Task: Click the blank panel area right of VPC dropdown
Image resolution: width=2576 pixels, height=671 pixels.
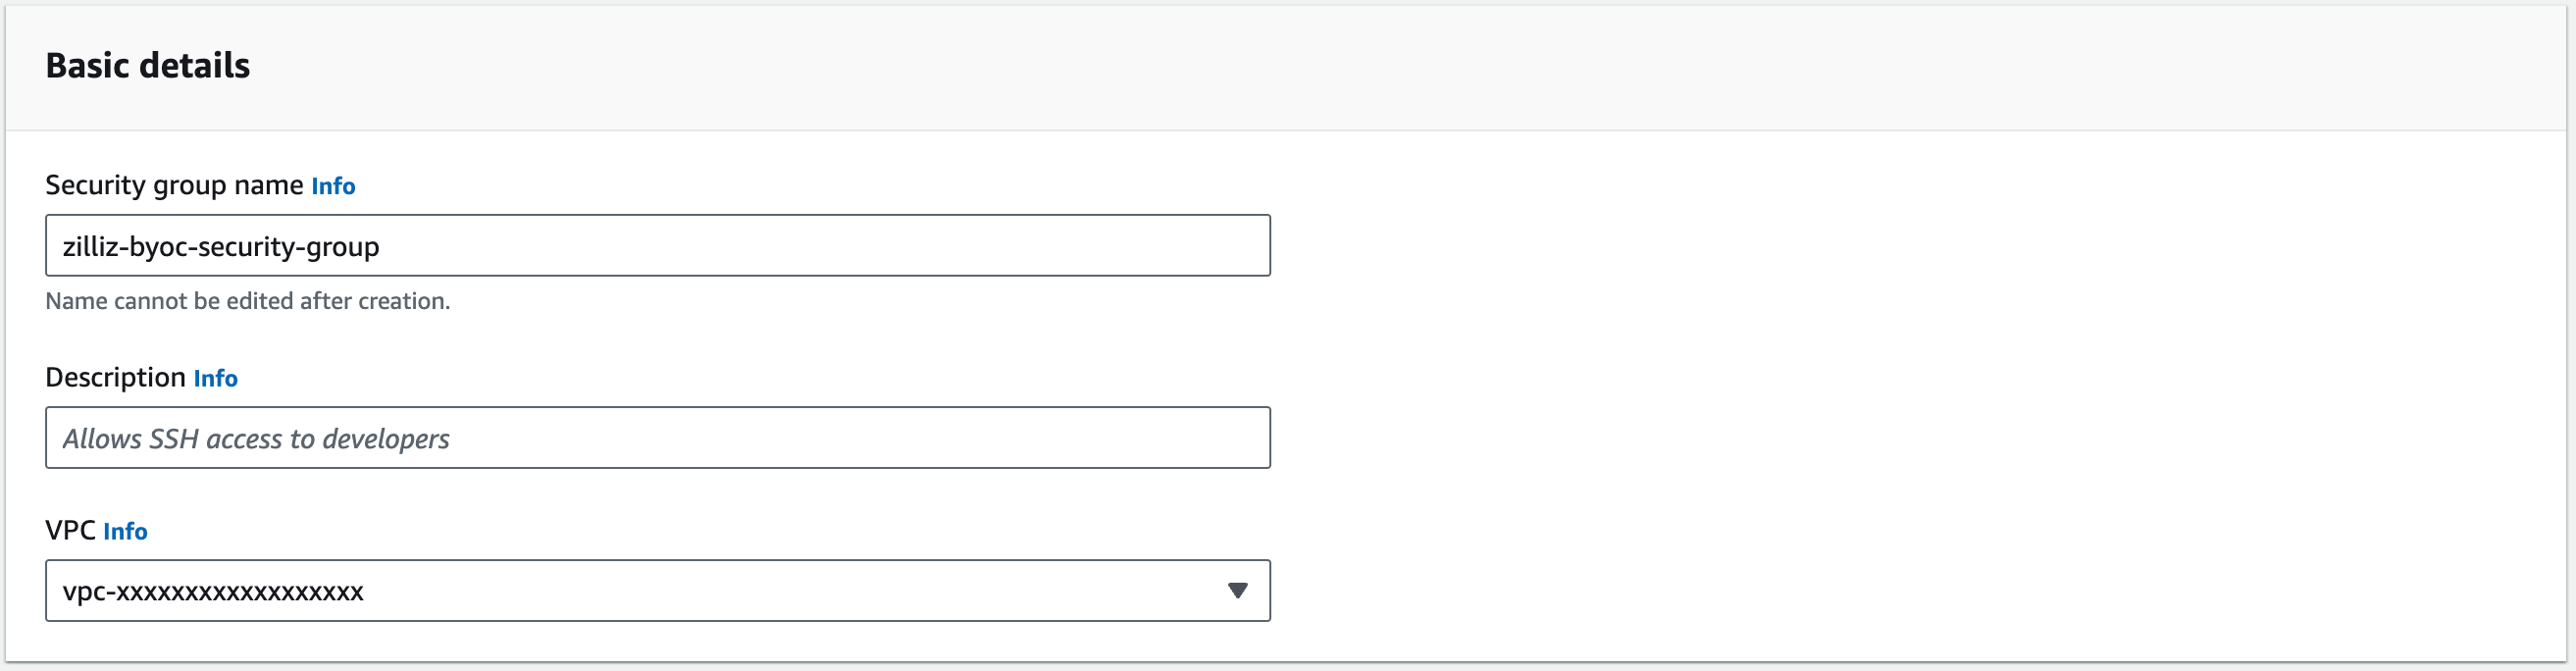Action: [1900, 591]
